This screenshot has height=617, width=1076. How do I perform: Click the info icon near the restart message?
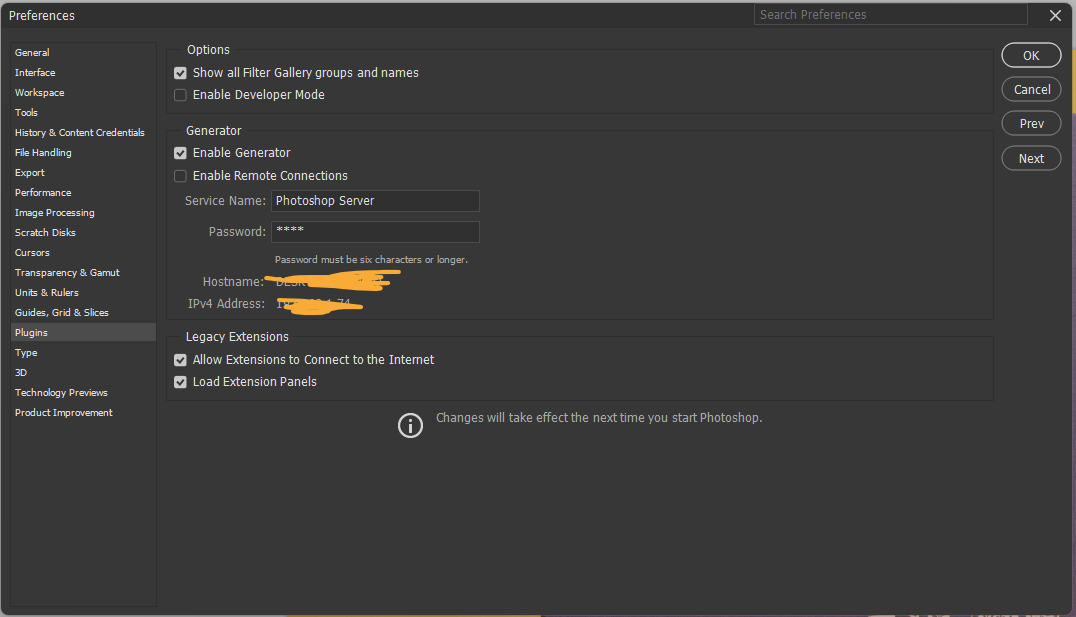pyautogui.click(x=410, y=425)
